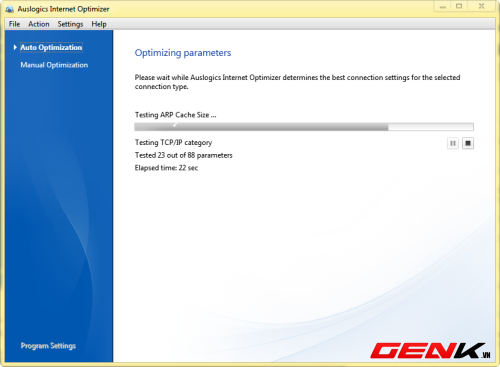The height and width of the screenshot is (367, 500).
Task: Open Program Settings in the sidebar
Action: click(48, 346)
